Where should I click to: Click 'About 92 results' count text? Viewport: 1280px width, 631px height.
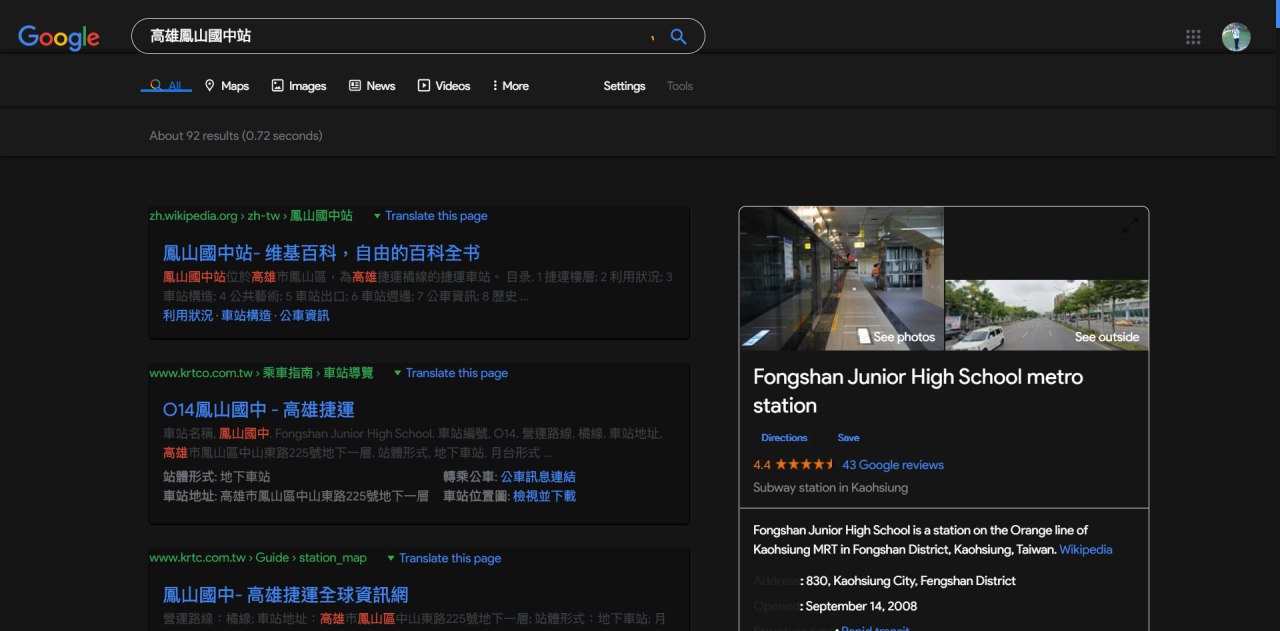point(236,136)
